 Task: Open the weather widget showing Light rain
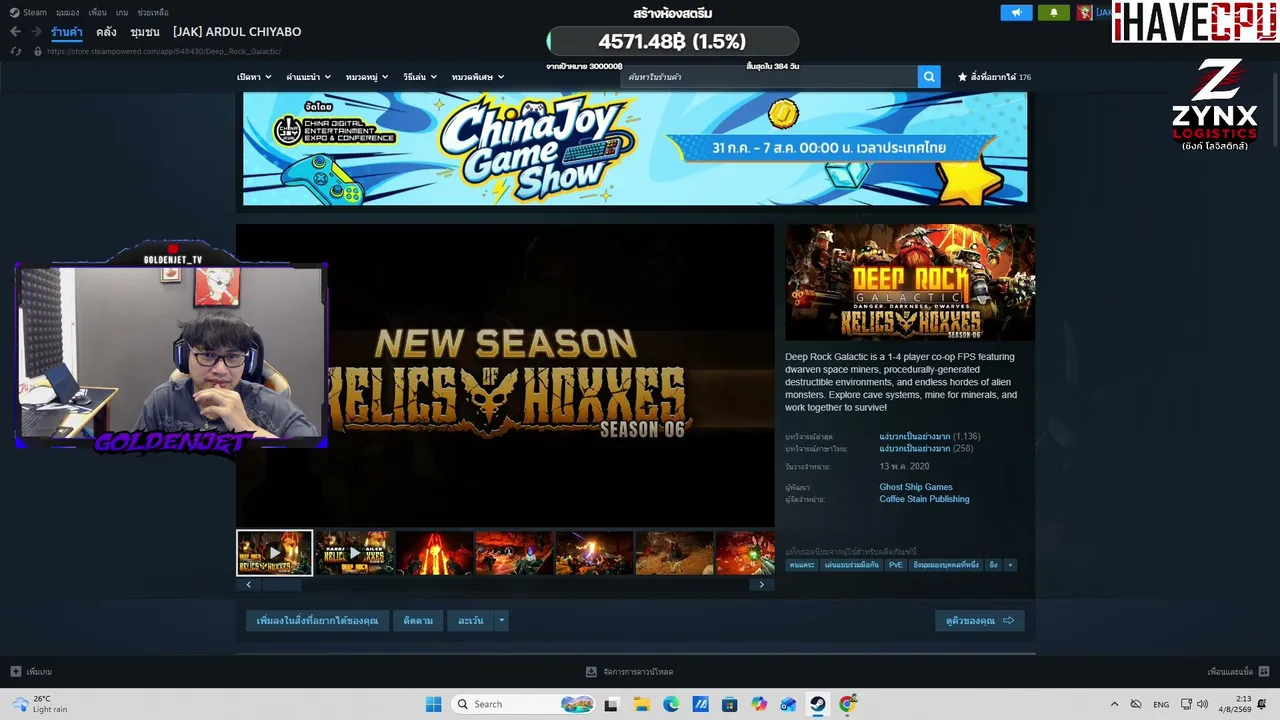[40, 704]
